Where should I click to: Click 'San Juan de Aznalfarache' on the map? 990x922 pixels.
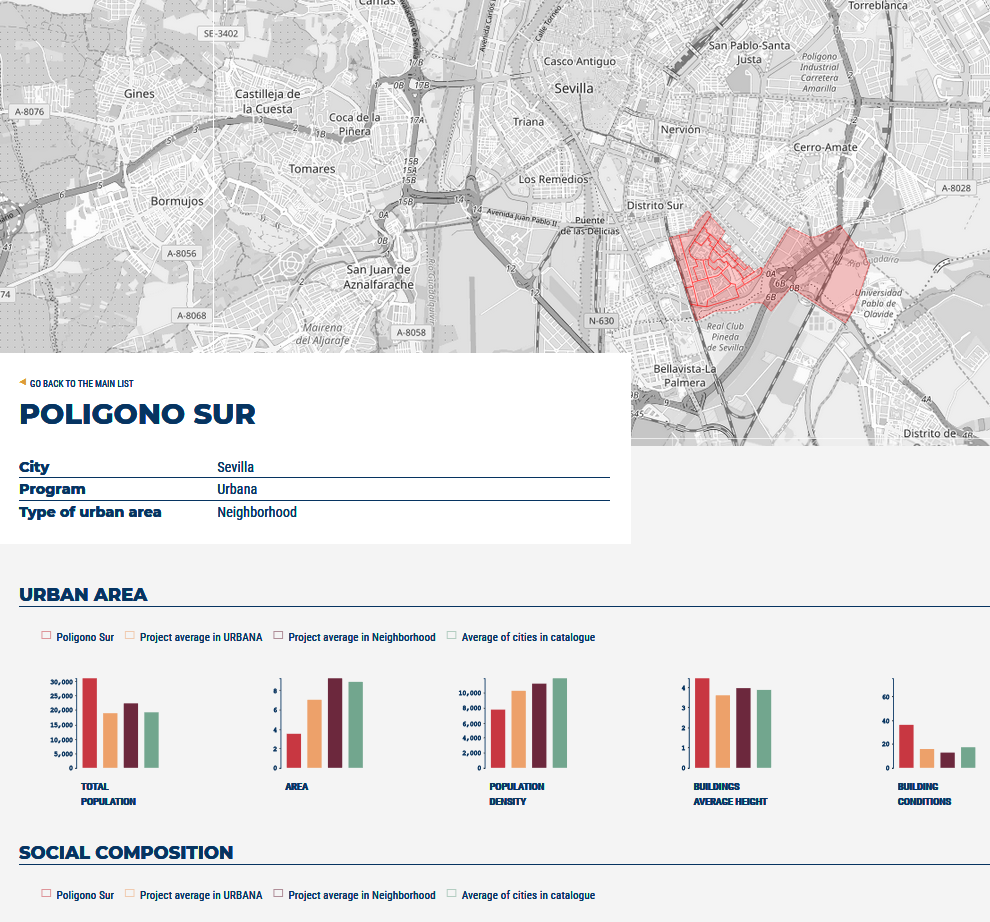[x=378, y=277]
